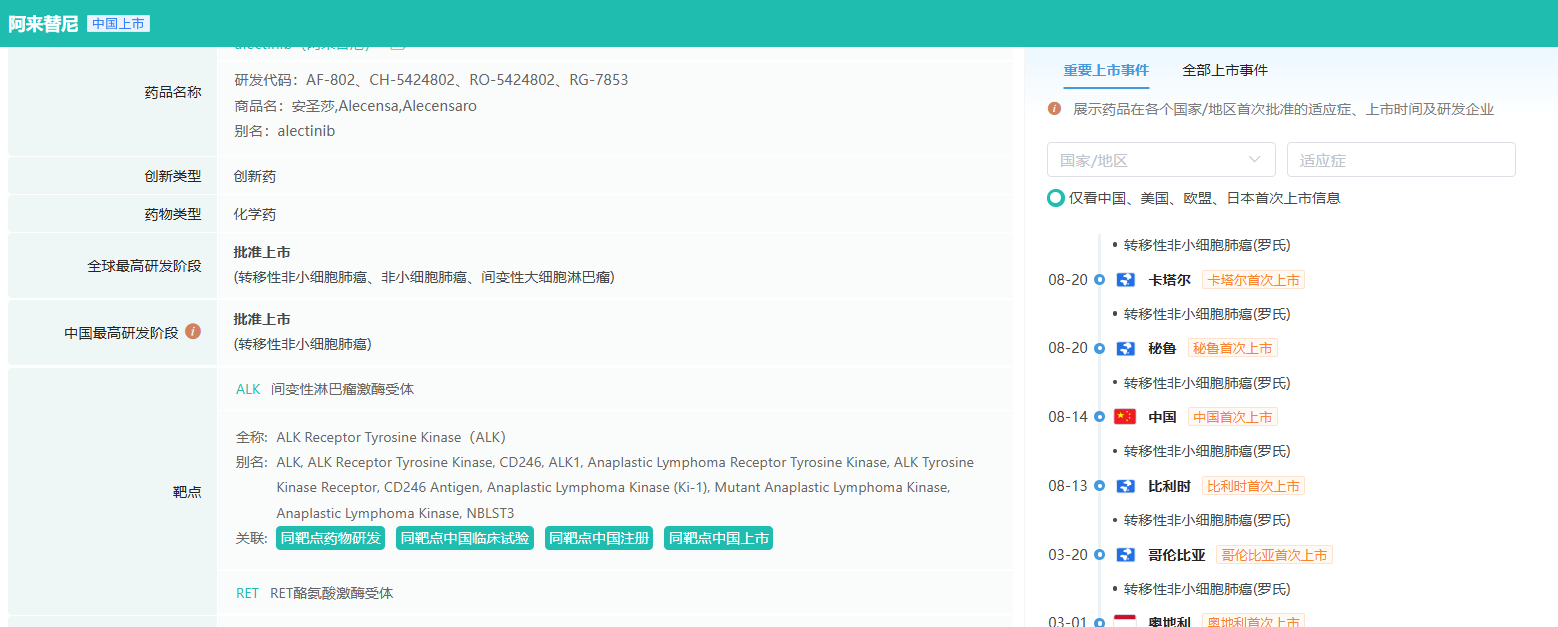Click the 阿来替尼 page title
This screenshot has width=1558, height=627.
43,24
